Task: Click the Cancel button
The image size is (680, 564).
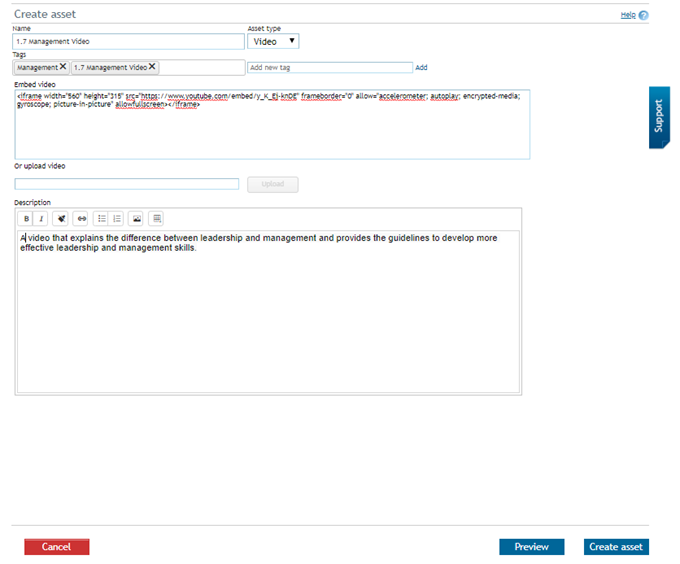Action: pyautogui.click(x=57, y=547)
